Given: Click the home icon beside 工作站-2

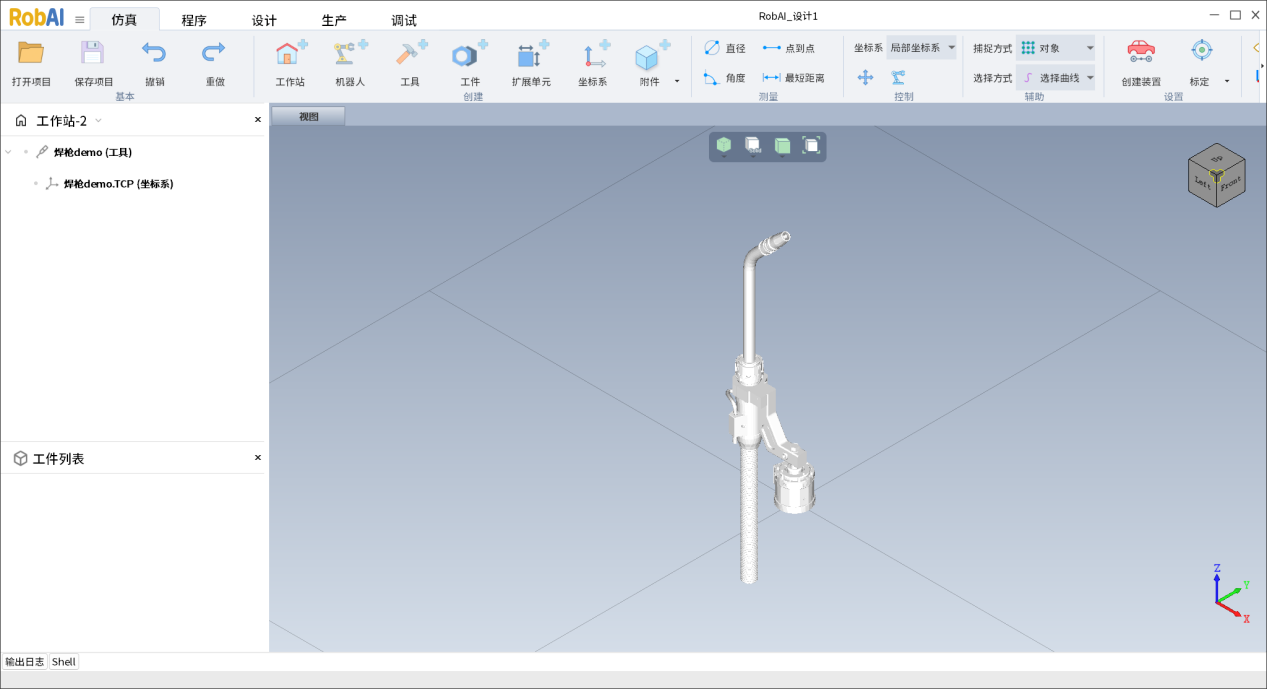Looking at the screenshot, I should pyautogui.click(x=21, y=121).
